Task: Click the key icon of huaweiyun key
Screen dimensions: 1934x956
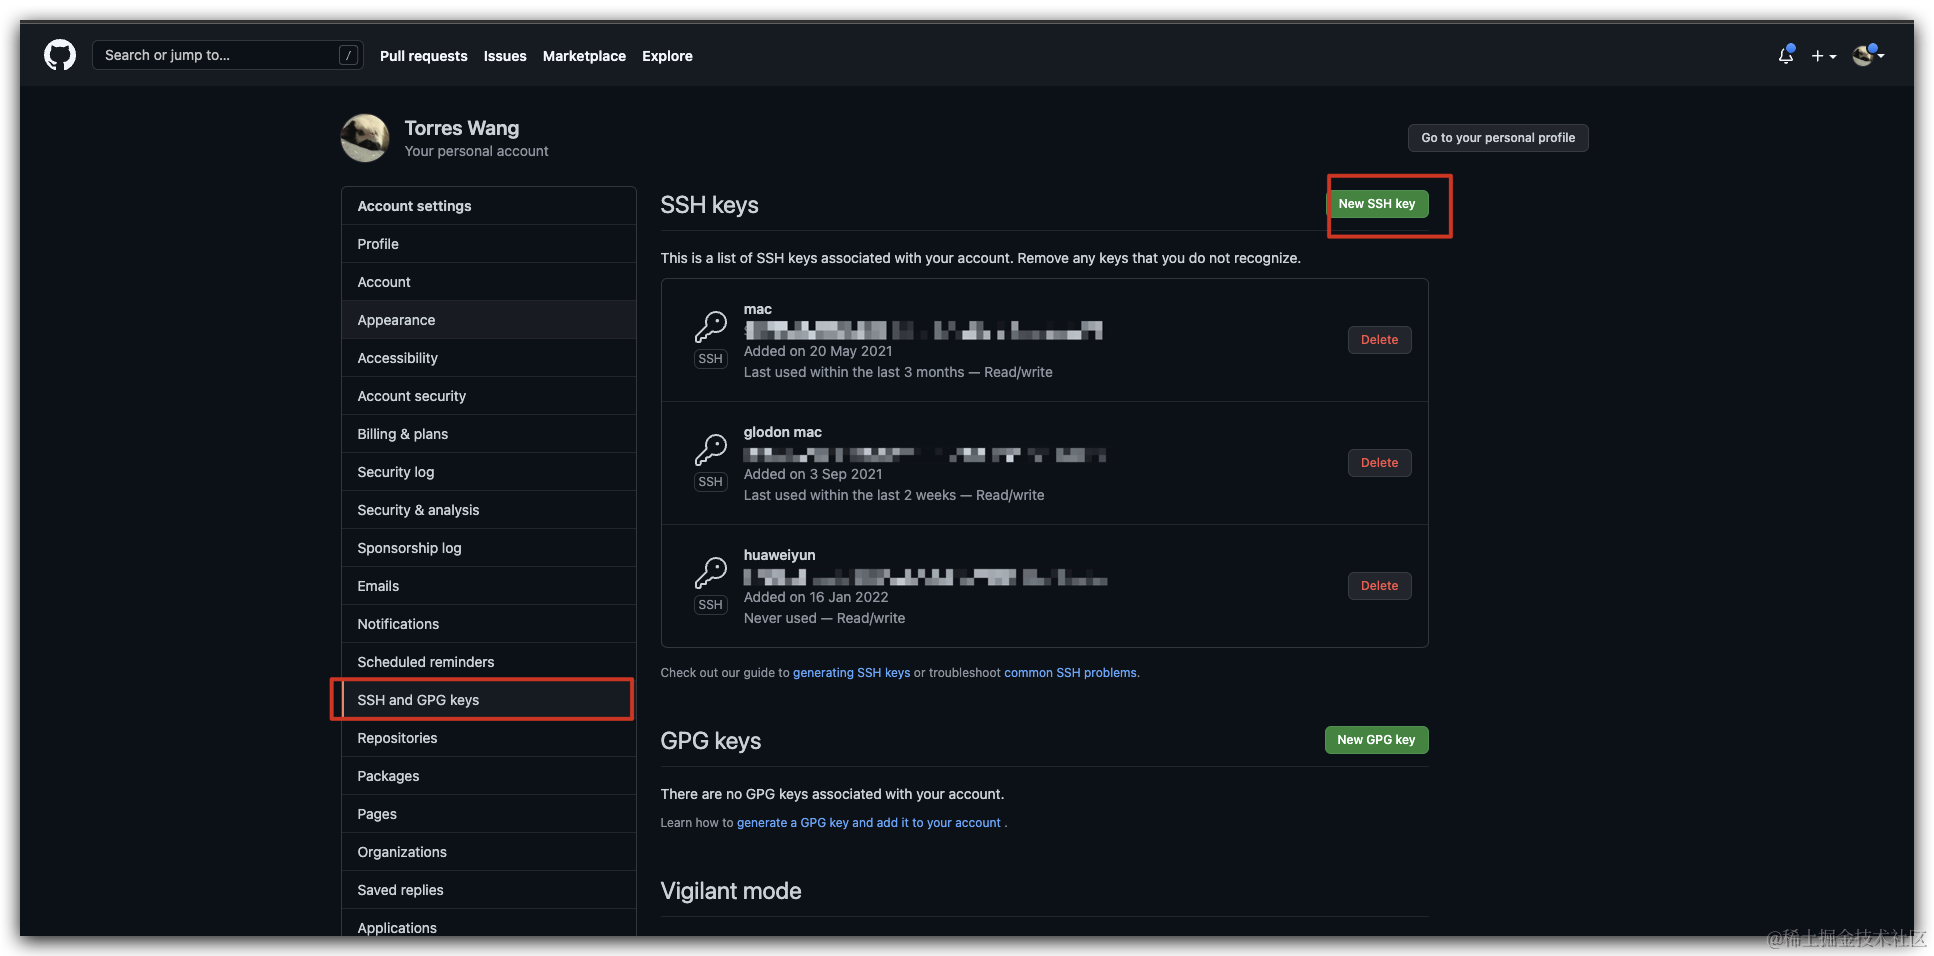Action: tap(711, 572)
